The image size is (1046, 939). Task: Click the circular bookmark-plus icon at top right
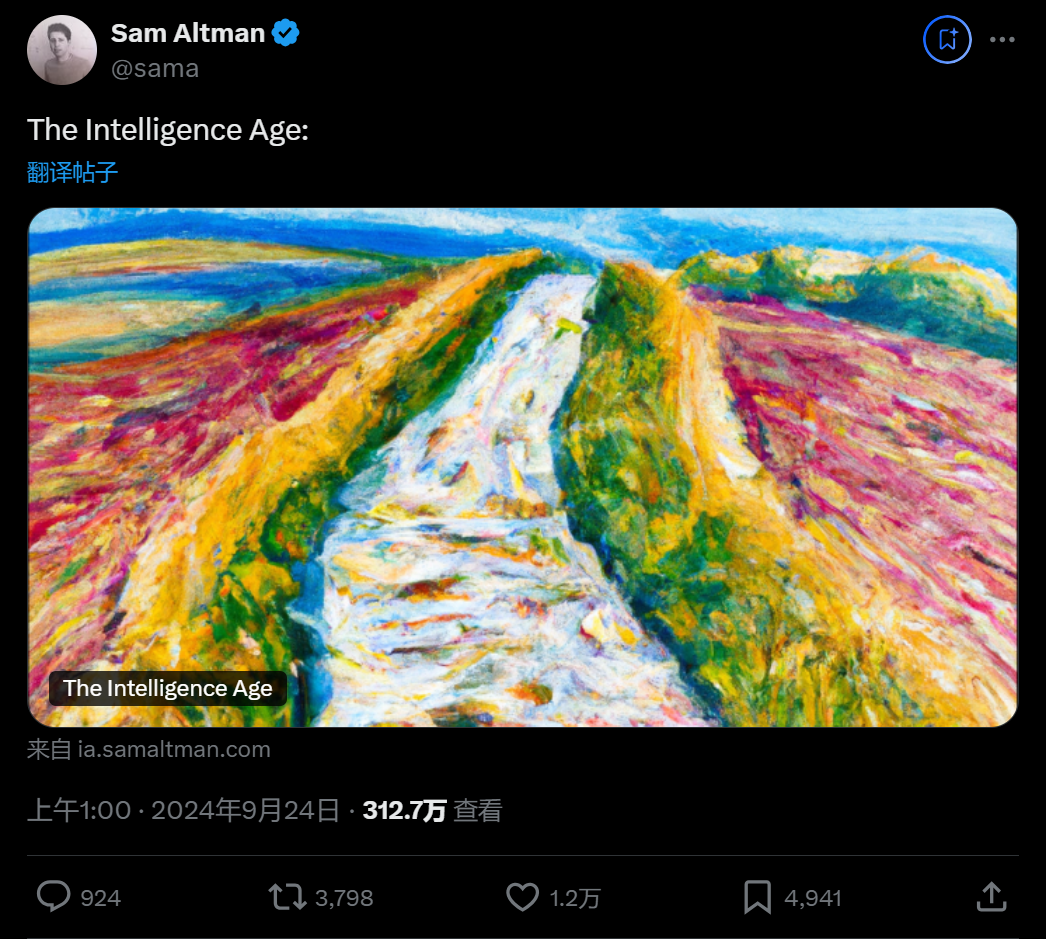[947, 40]
